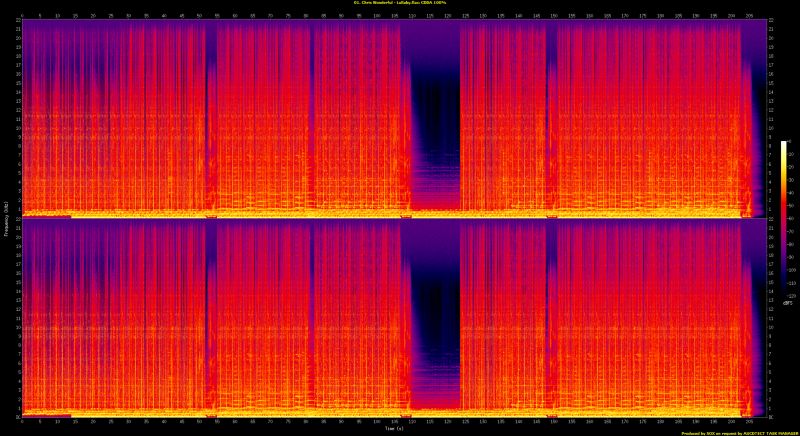Click the dBFS color scale bar

click(x=784, y=220)
